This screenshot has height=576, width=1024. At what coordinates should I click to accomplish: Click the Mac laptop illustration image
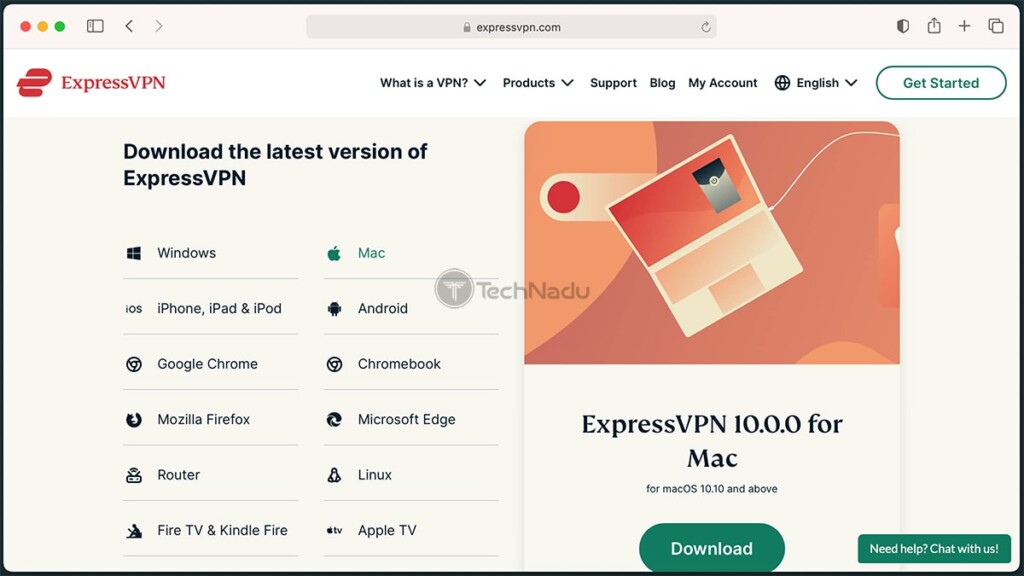[x=712, y=242]
